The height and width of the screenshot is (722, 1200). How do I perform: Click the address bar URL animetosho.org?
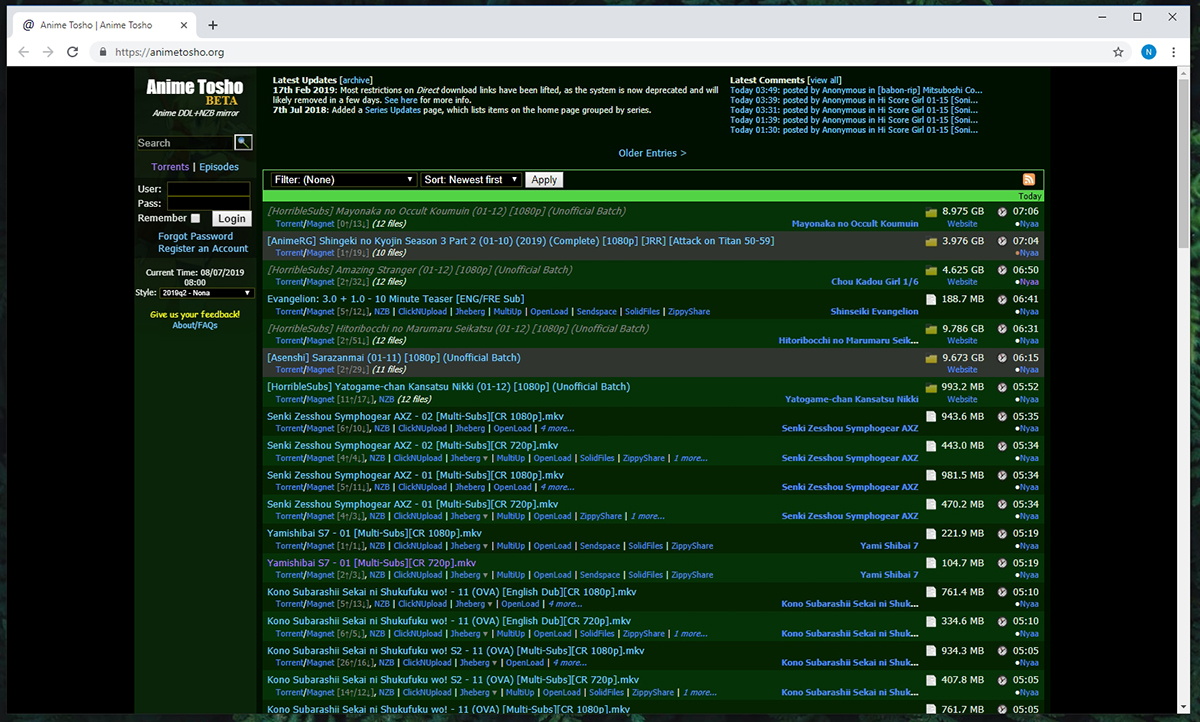[x=169, y=52]
